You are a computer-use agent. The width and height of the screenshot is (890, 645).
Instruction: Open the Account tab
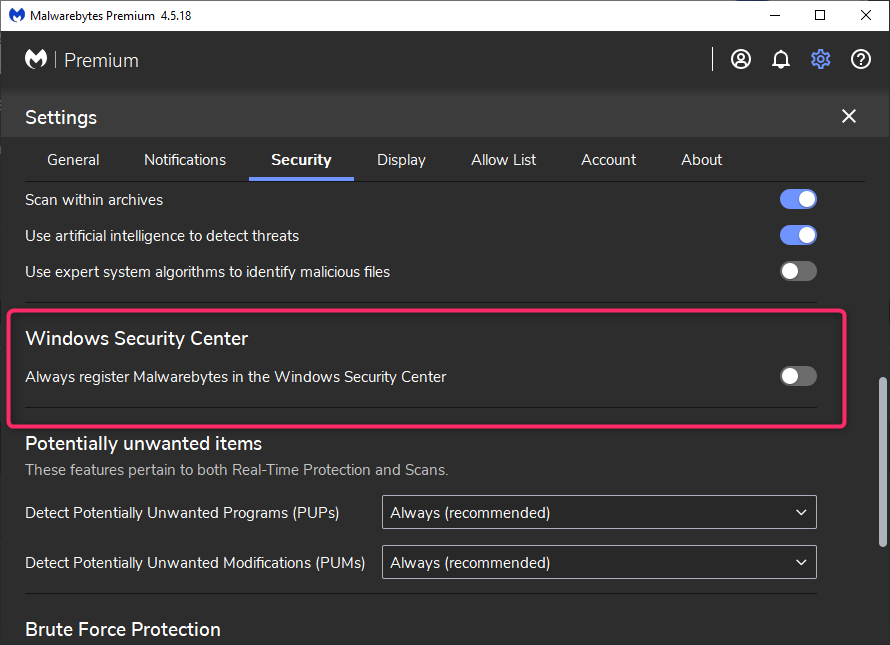point(608,160)
